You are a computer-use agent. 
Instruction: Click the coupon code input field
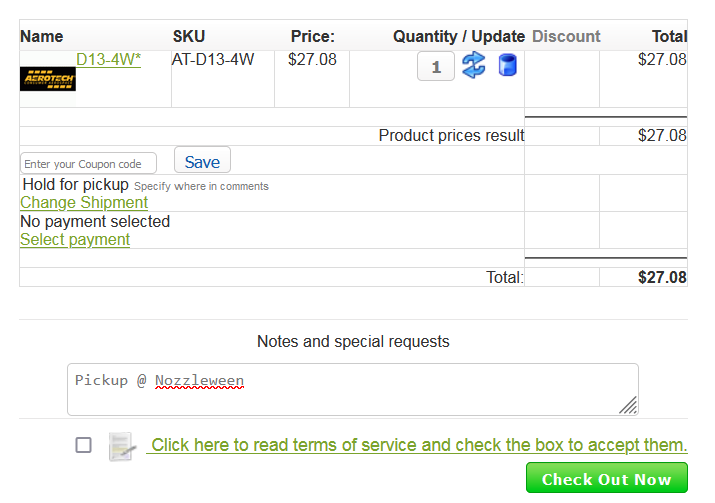pos(88,163)
